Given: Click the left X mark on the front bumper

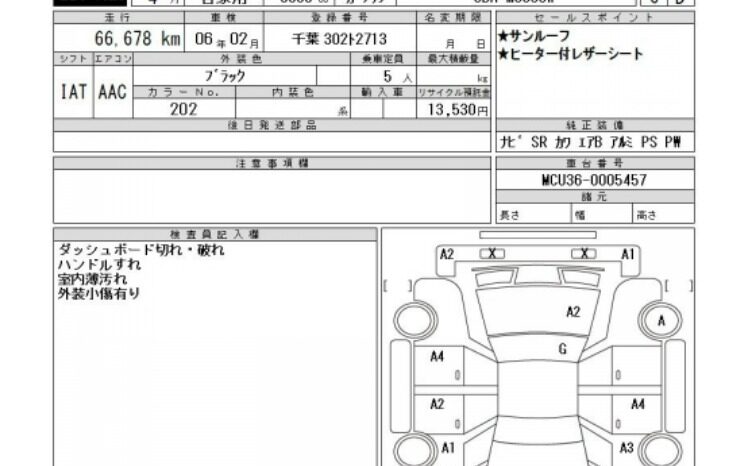Looking at the screenshot, I should [x=491, y=254].
